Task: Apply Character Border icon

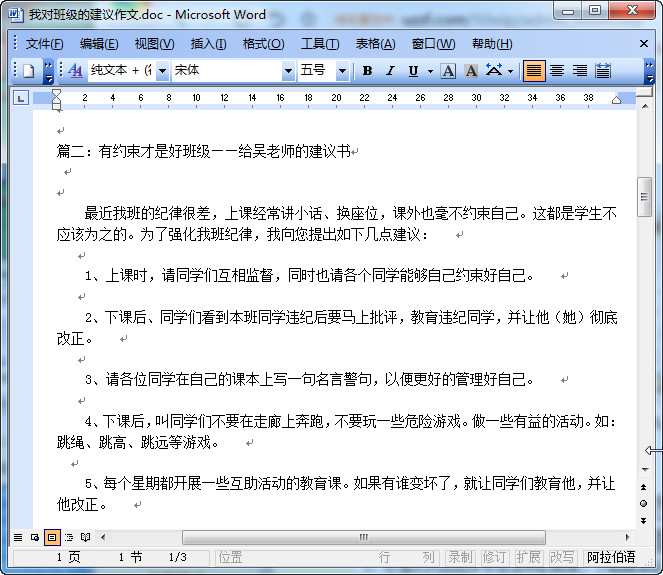Action: [448, 71]
